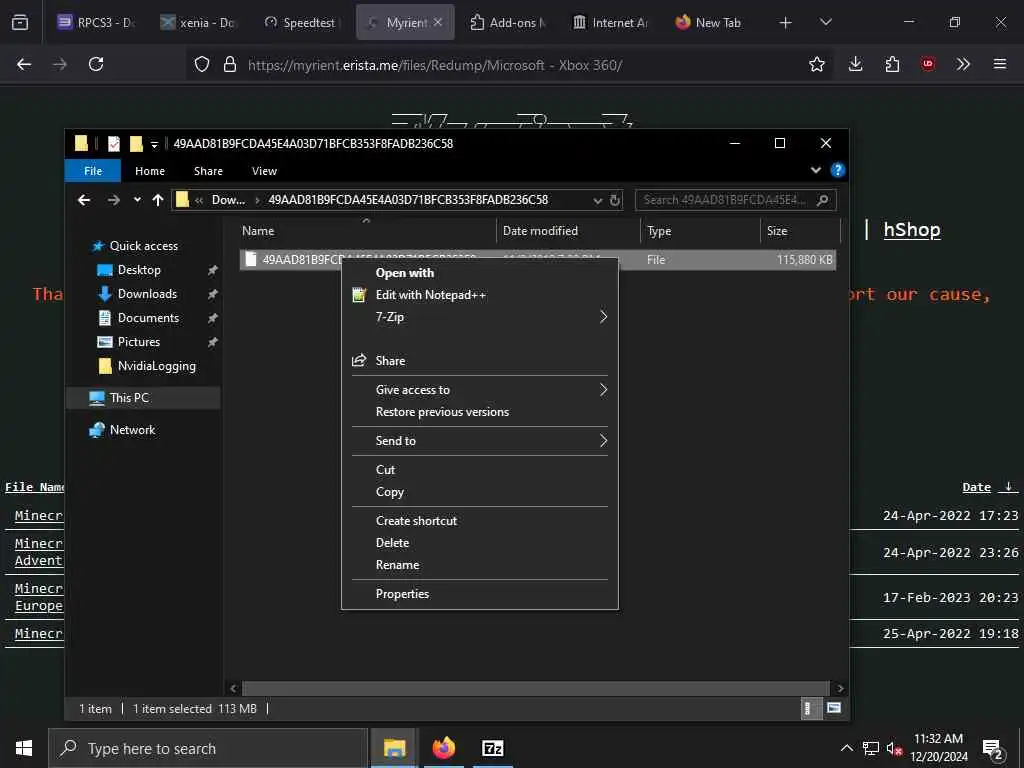This screenshot has height=768, width=1024.
Task: Open the Send to submenu
Action: tap(480, 440)
